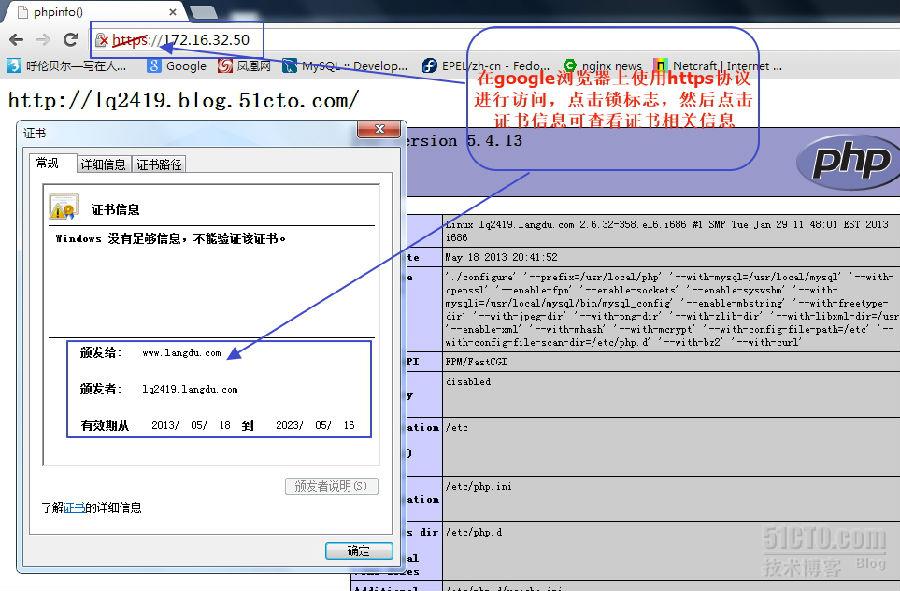Close the 证书 dialog with red X
The image size is (900, 591).
point(379,129)
